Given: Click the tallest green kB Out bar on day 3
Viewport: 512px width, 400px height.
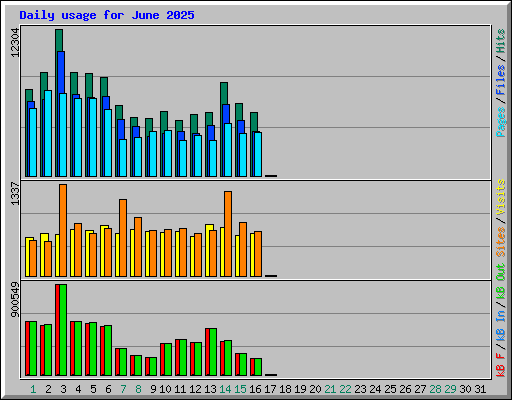Looking at the screenshot, I should point(63,330).
